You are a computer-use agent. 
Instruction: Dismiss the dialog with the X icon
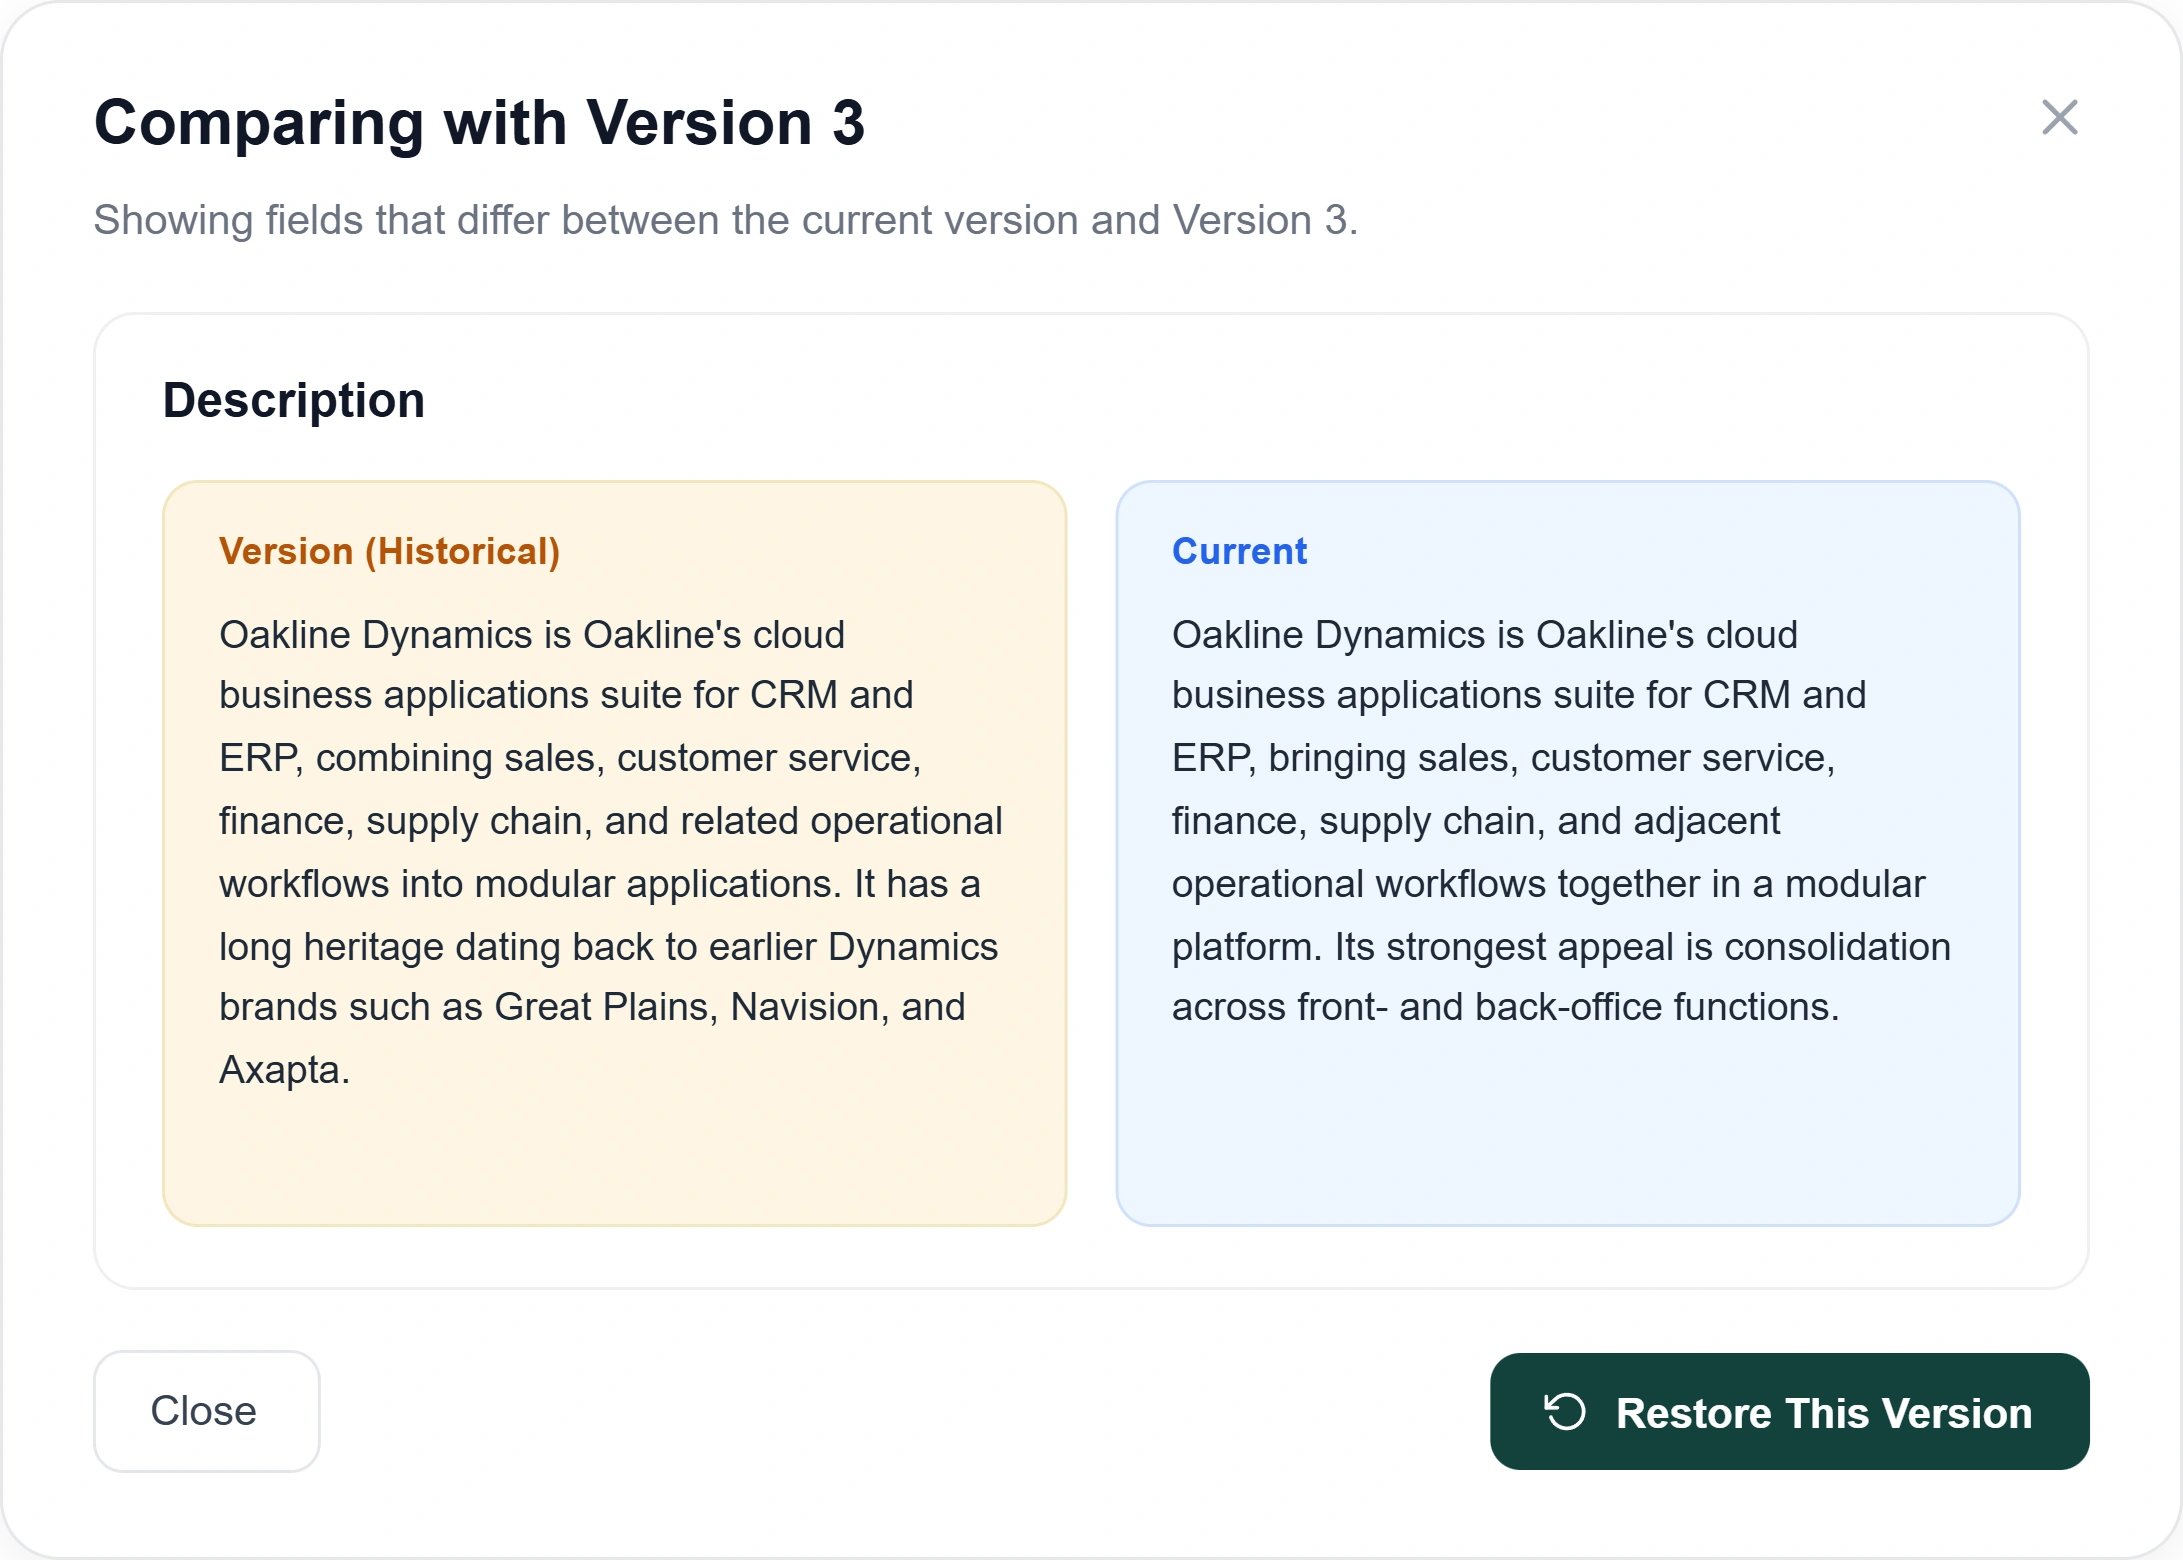(x=2059, y=118)
